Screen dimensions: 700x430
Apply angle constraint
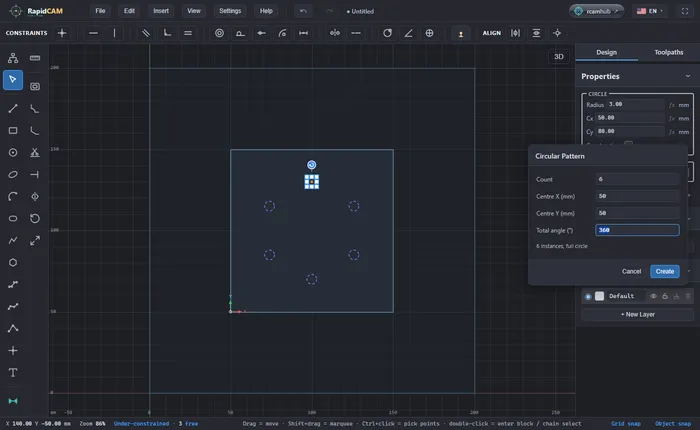click(408, 33)
